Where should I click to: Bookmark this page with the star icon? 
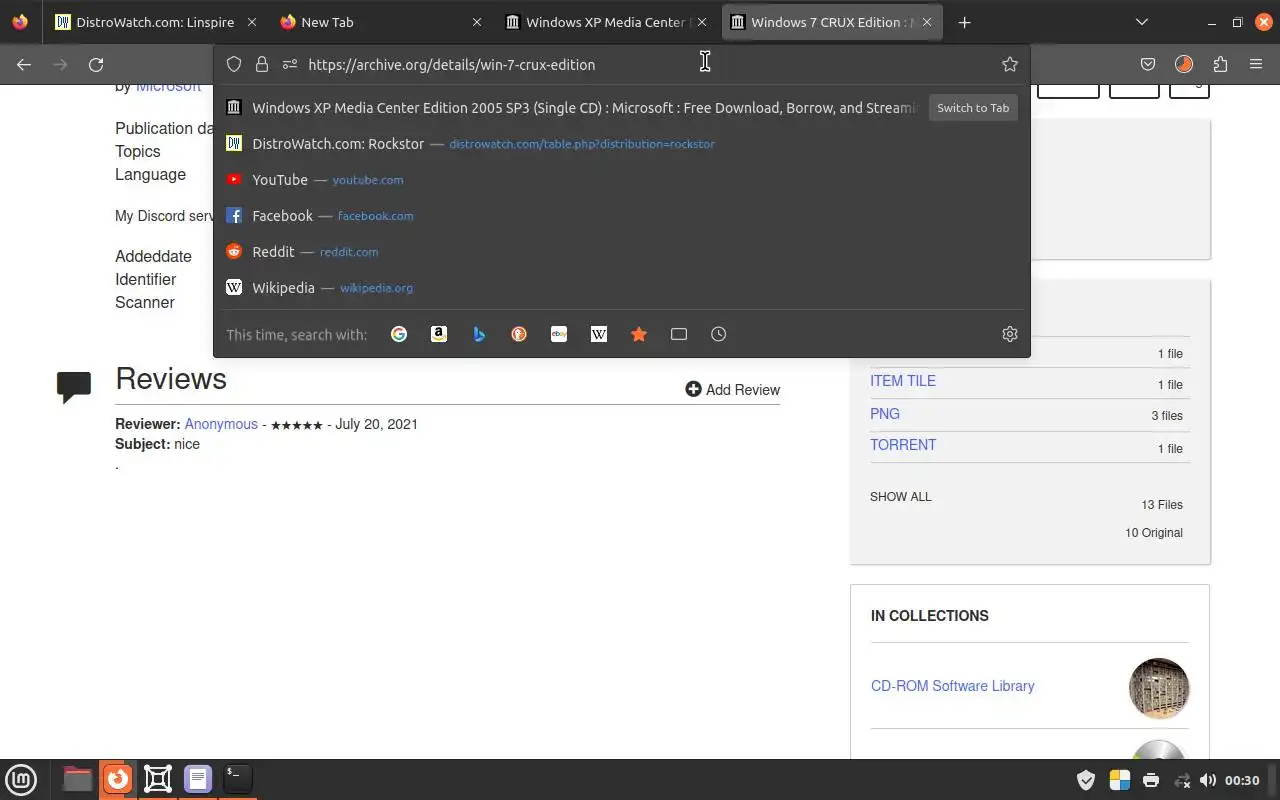[x=1010, y=64]
